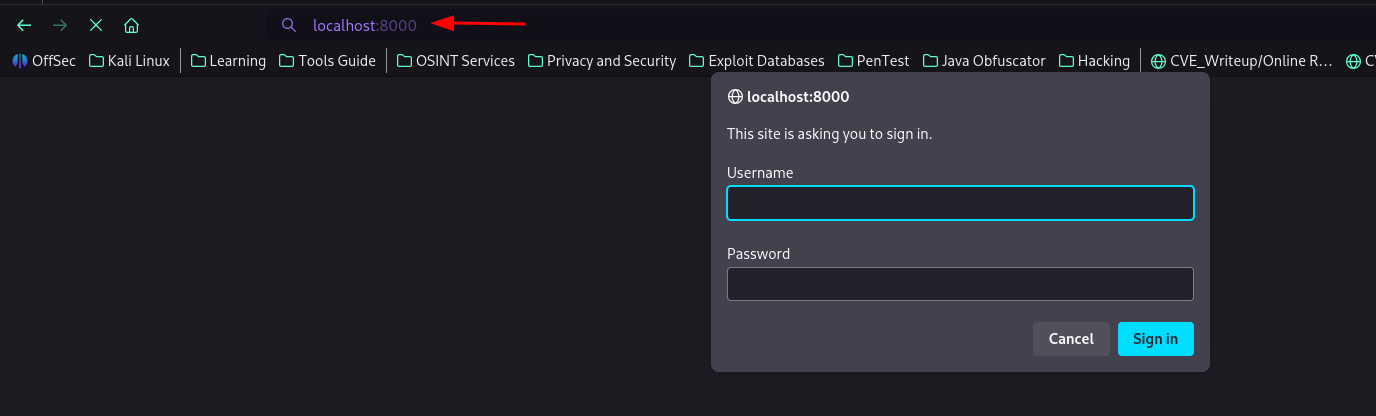Click into the Password field
Viewport: 1376px width, 416px height.
960,284
